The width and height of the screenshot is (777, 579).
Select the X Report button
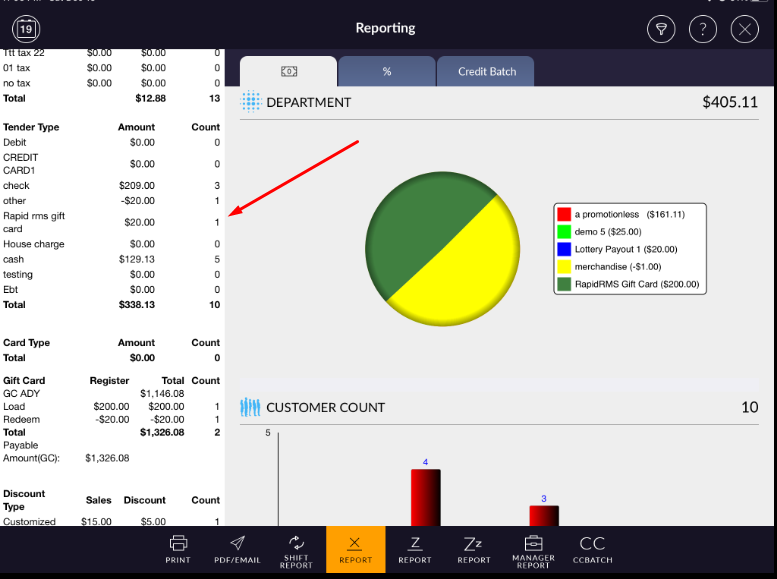355,549
